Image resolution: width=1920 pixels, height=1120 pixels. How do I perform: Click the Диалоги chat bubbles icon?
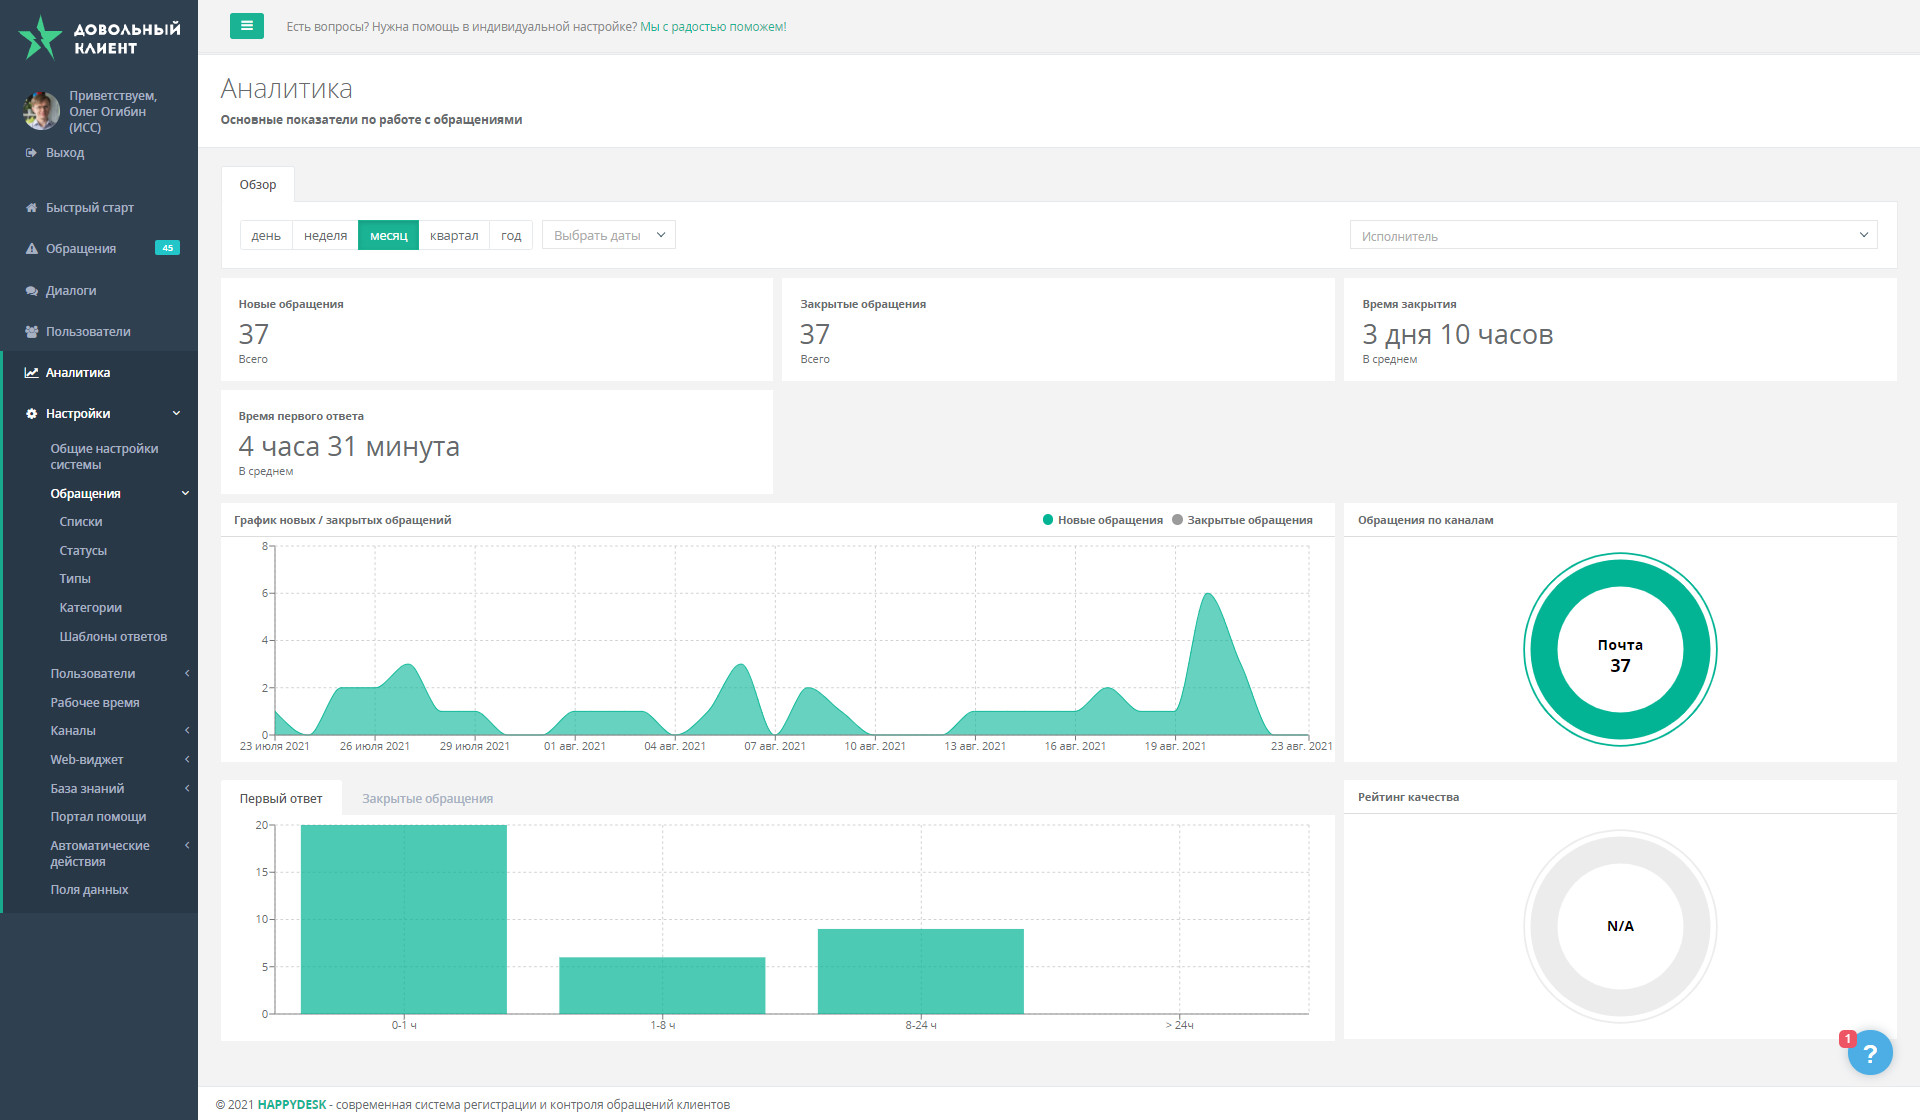[x=31, y=291]
